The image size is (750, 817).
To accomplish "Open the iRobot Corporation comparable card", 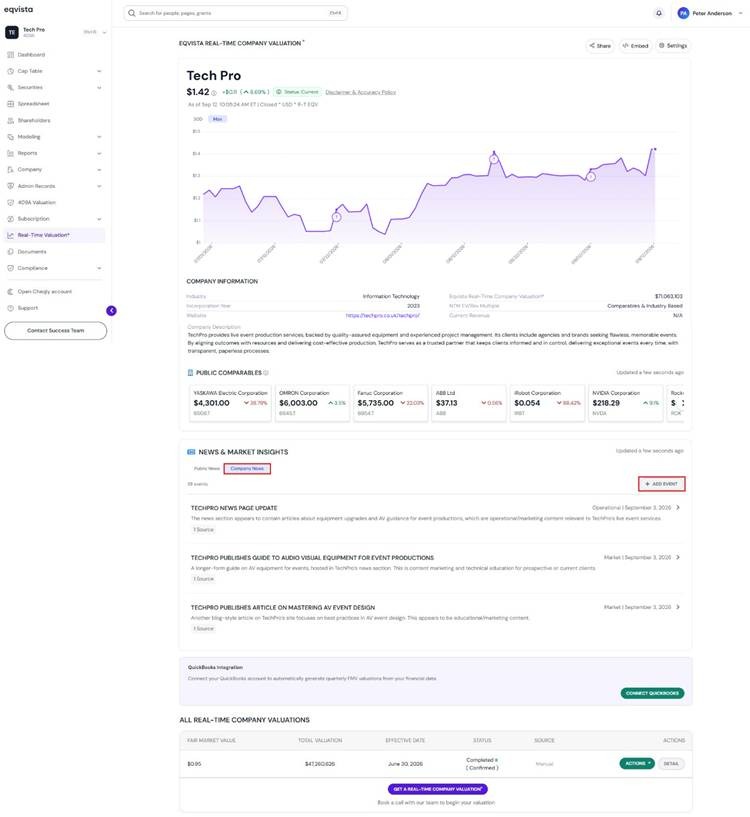I will point(547,403).
